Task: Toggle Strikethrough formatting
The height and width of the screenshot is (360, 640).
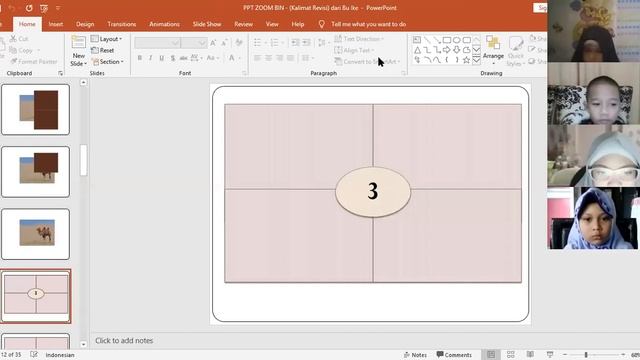Action: (184, 58)
